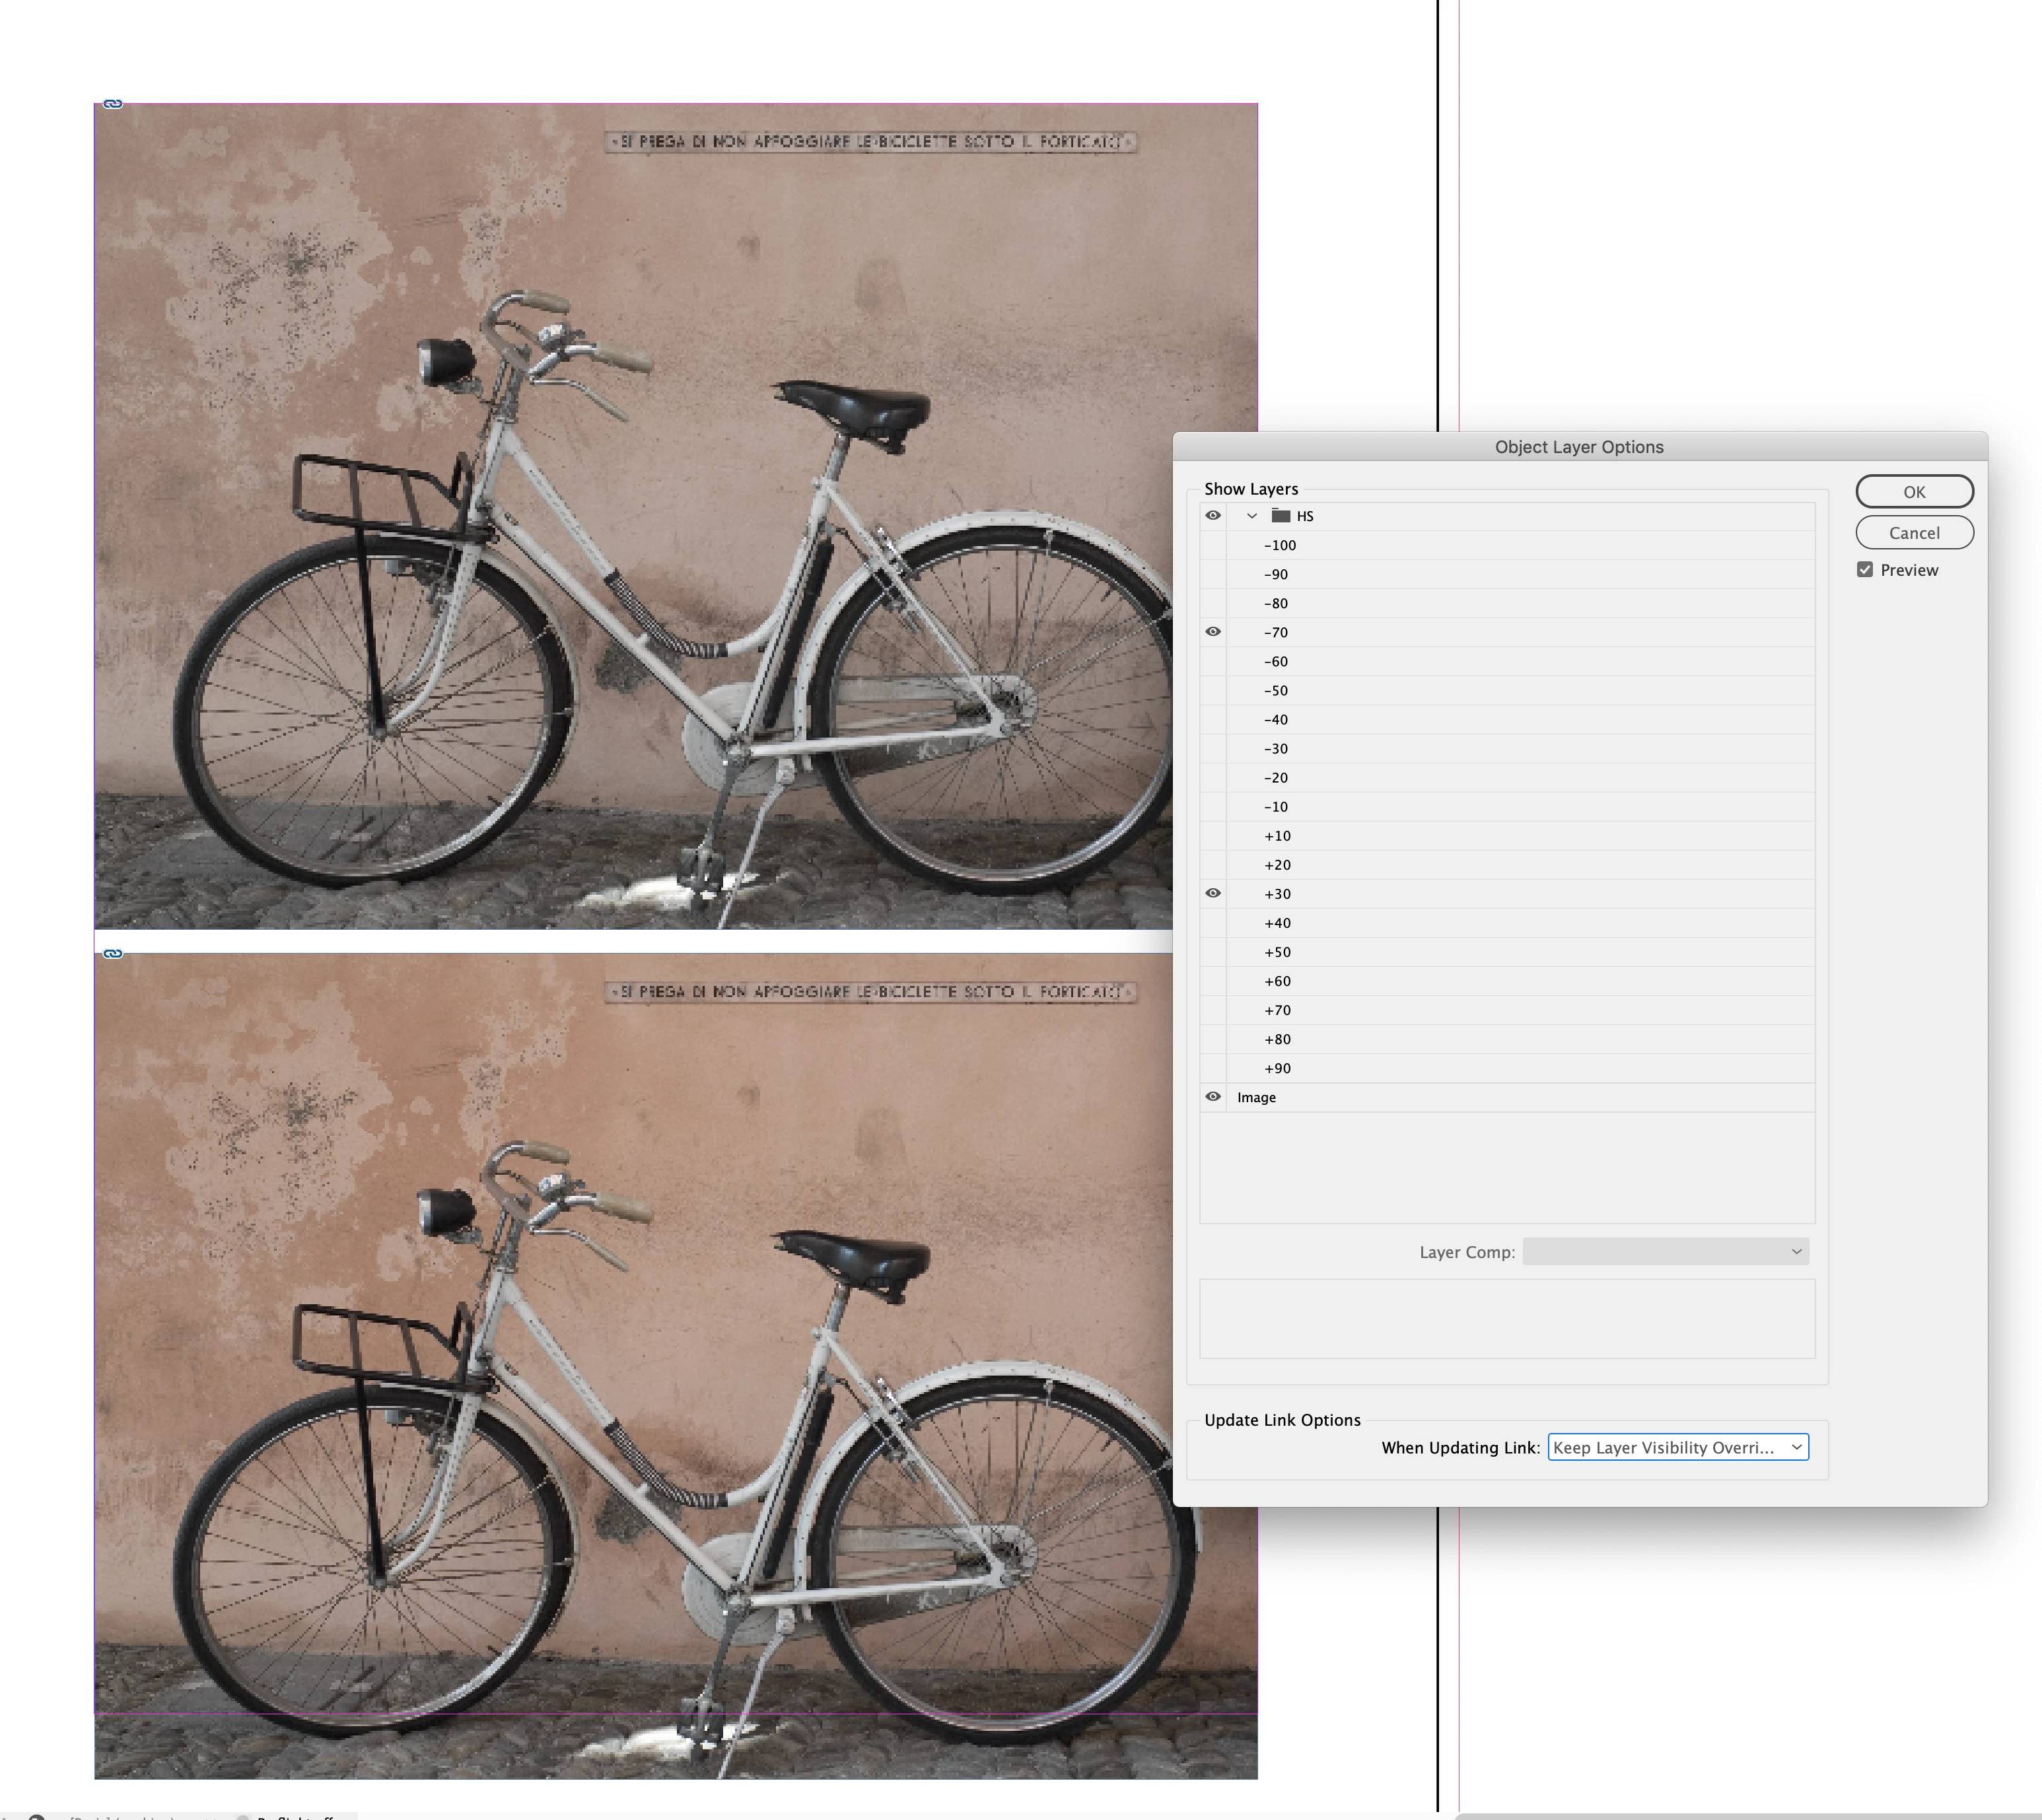
Task: Toggle visibility eye of +30 layer
Action: coord(1213,894)
